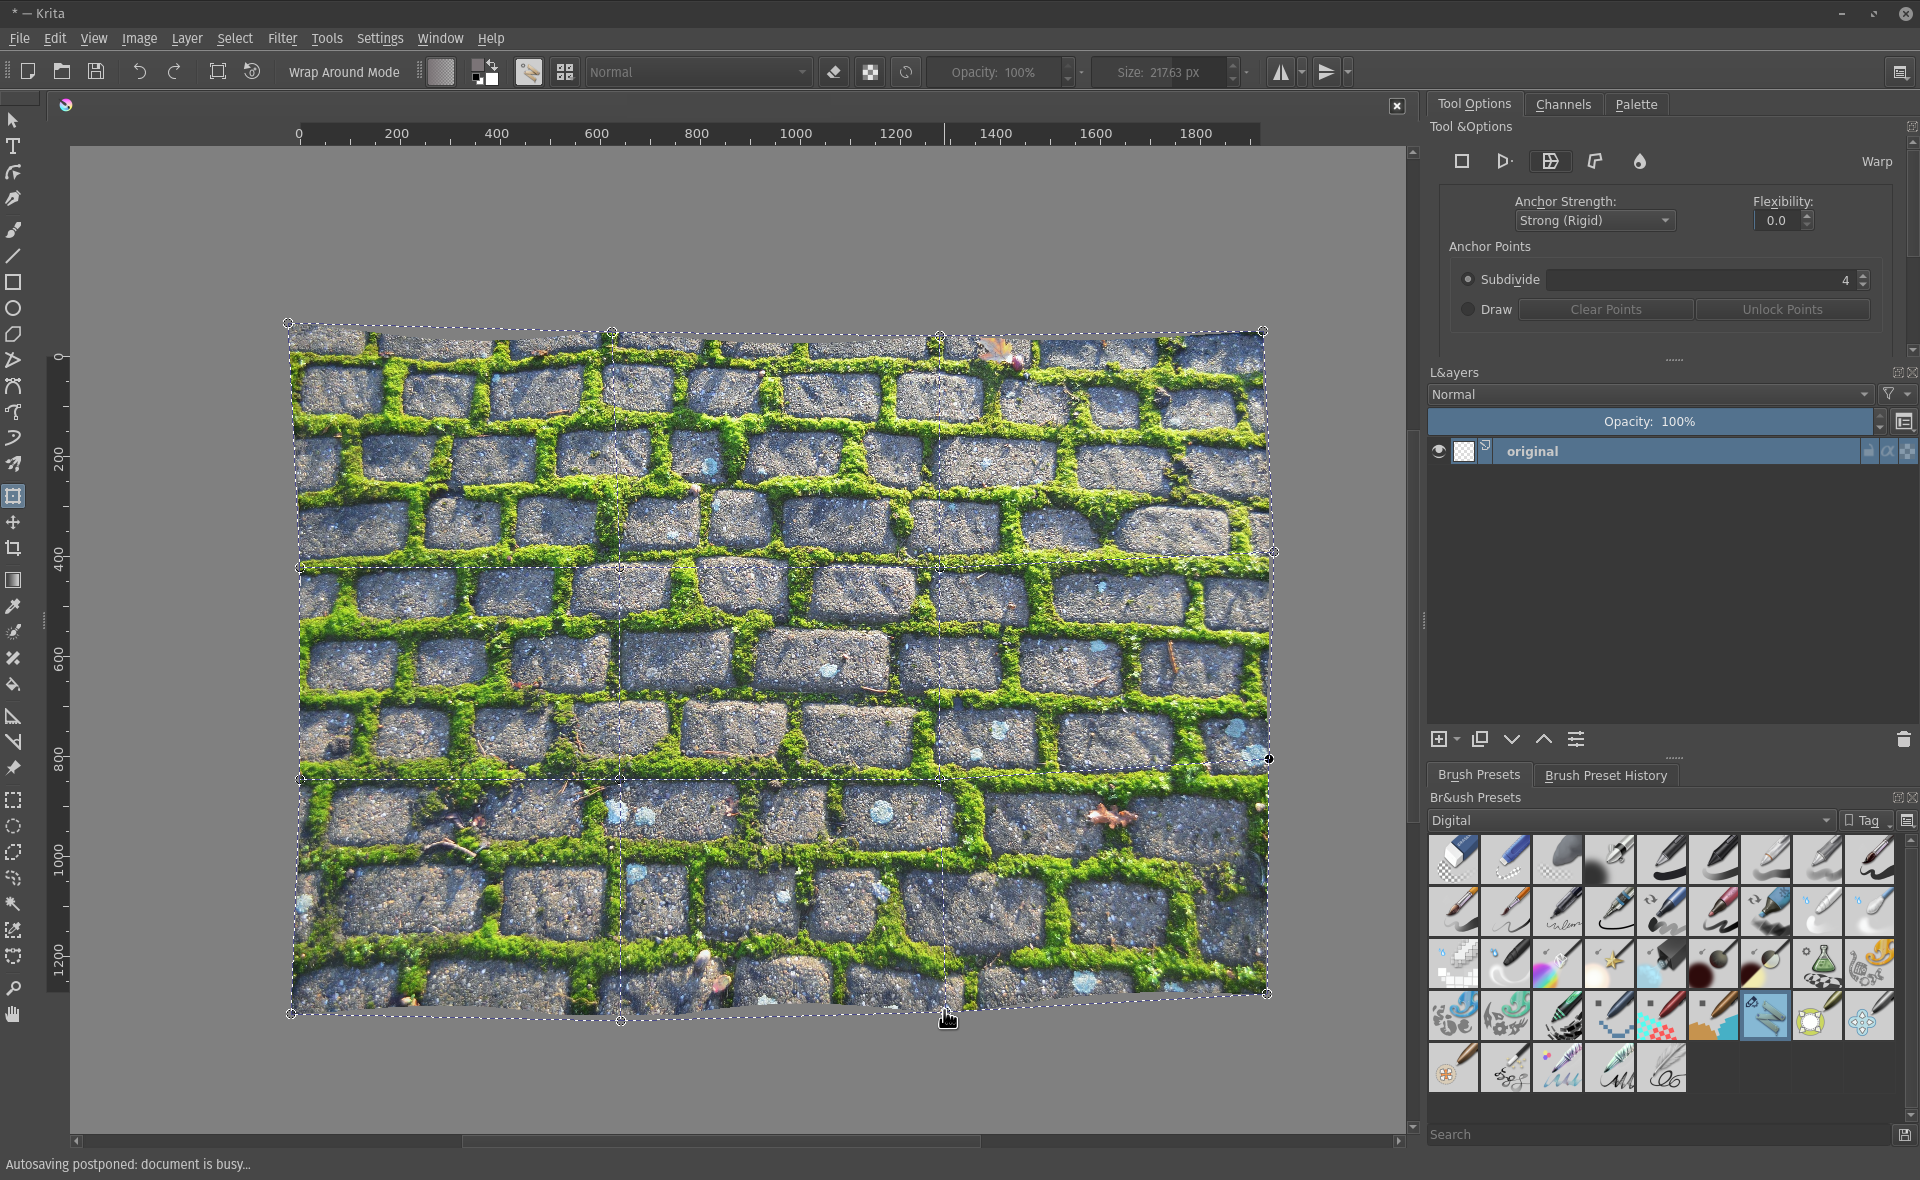Open the layer blending mode dropdown showing Normal
The height and width of the screenshot is (1180, 1920).
click(1650, 394)
